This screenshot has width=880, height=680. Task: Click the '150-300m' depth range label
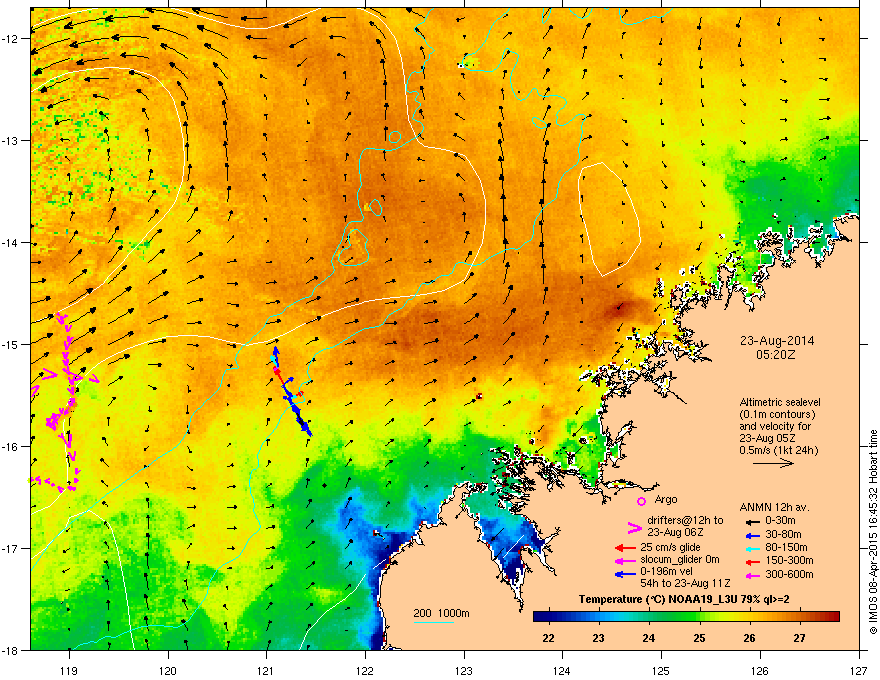[x=789, y=560]
